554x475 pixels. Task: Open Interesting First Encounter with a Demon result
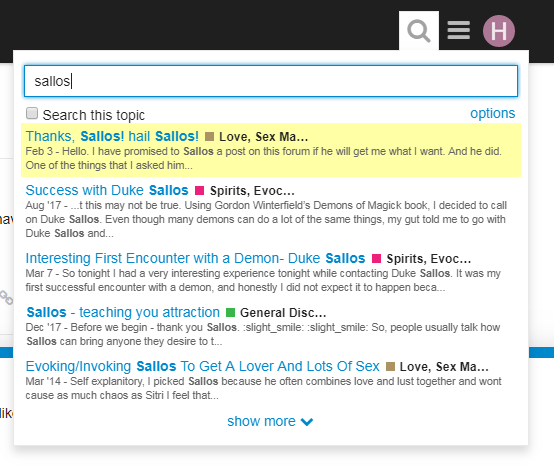point(195,258)
